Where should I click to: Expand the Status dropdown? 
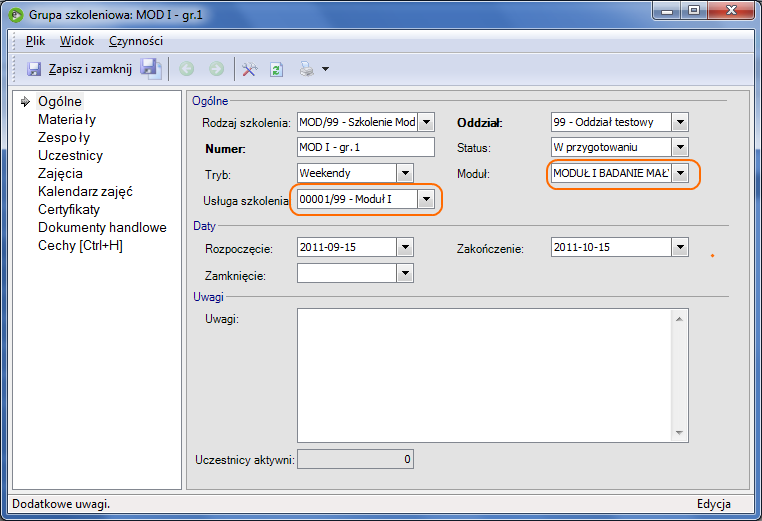pyautogui.click(x=680, y=147)
